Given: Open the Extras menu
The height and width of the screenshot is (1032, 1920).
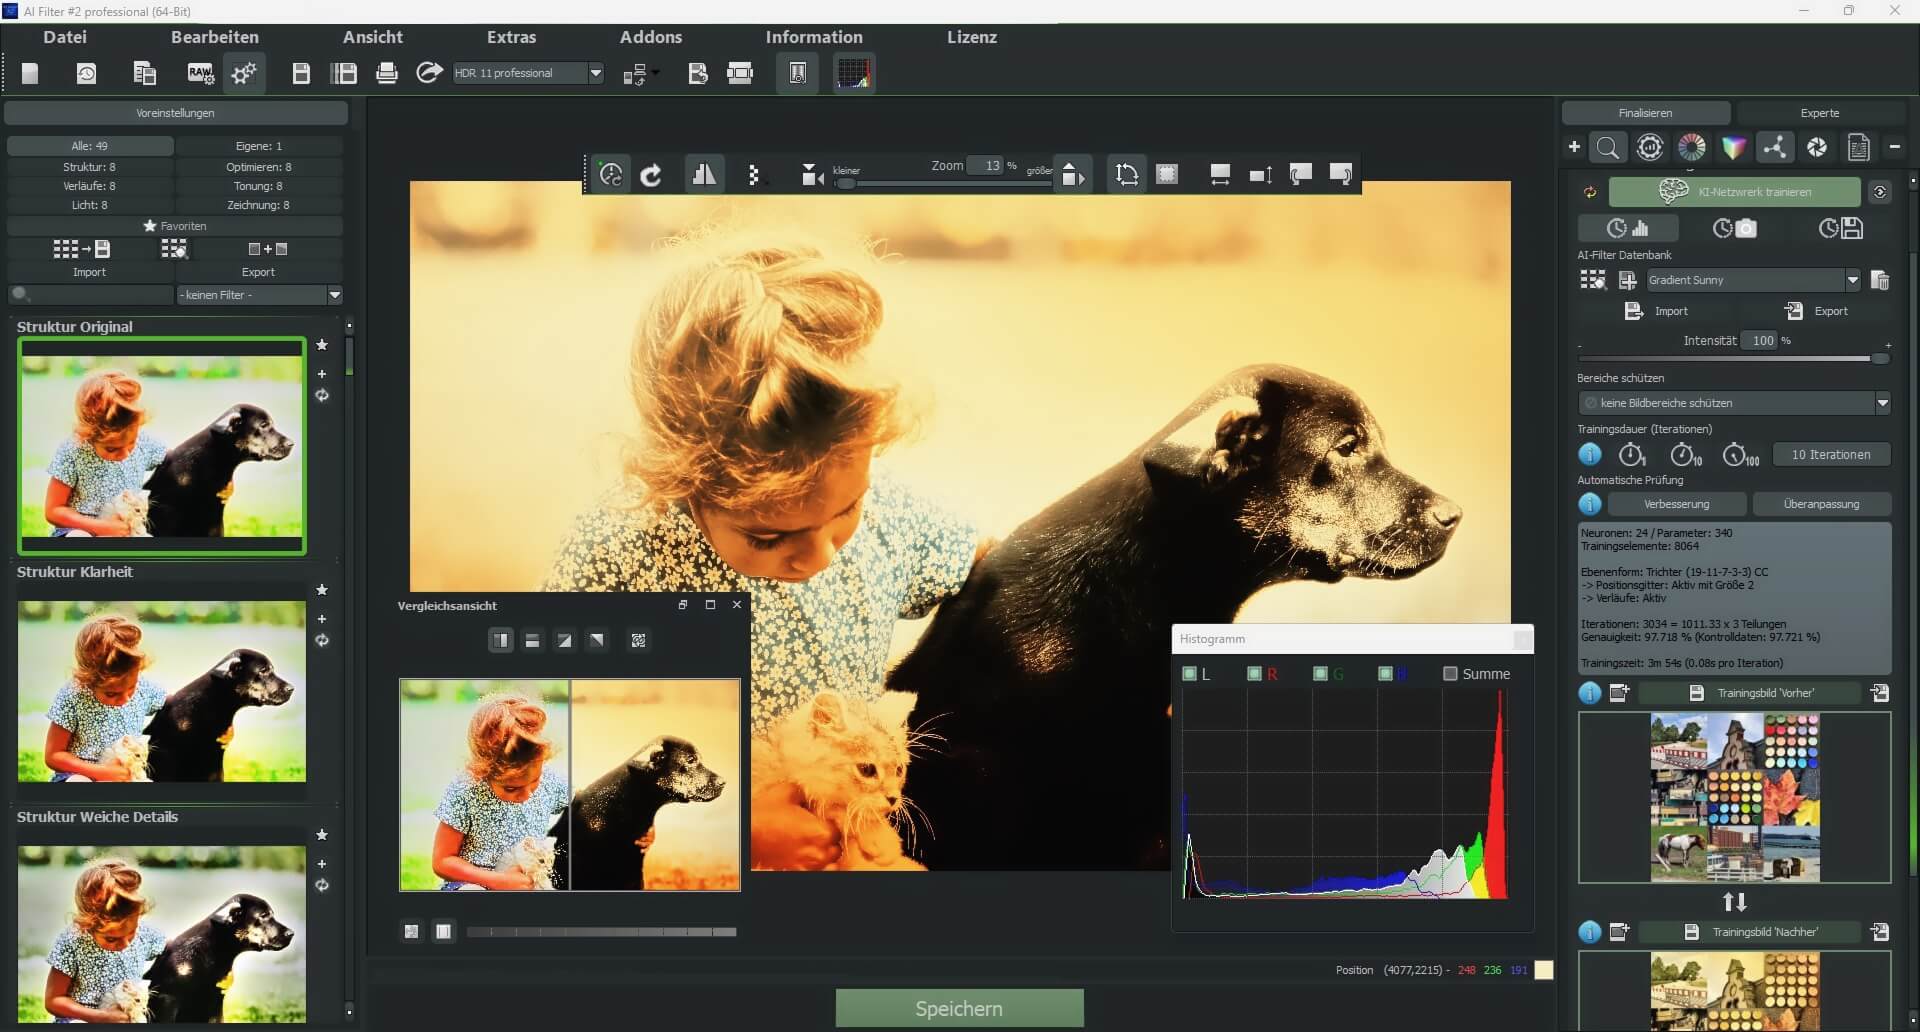Looking at the screenshot, I should (512, 37).
